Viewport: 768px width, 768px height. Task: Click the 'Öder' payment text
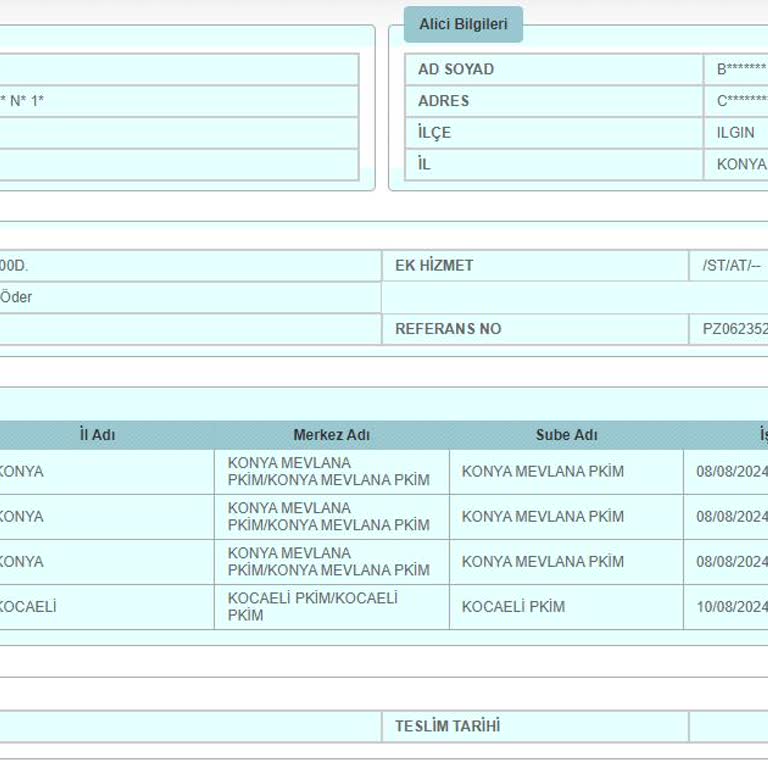(x=16, y=297)
